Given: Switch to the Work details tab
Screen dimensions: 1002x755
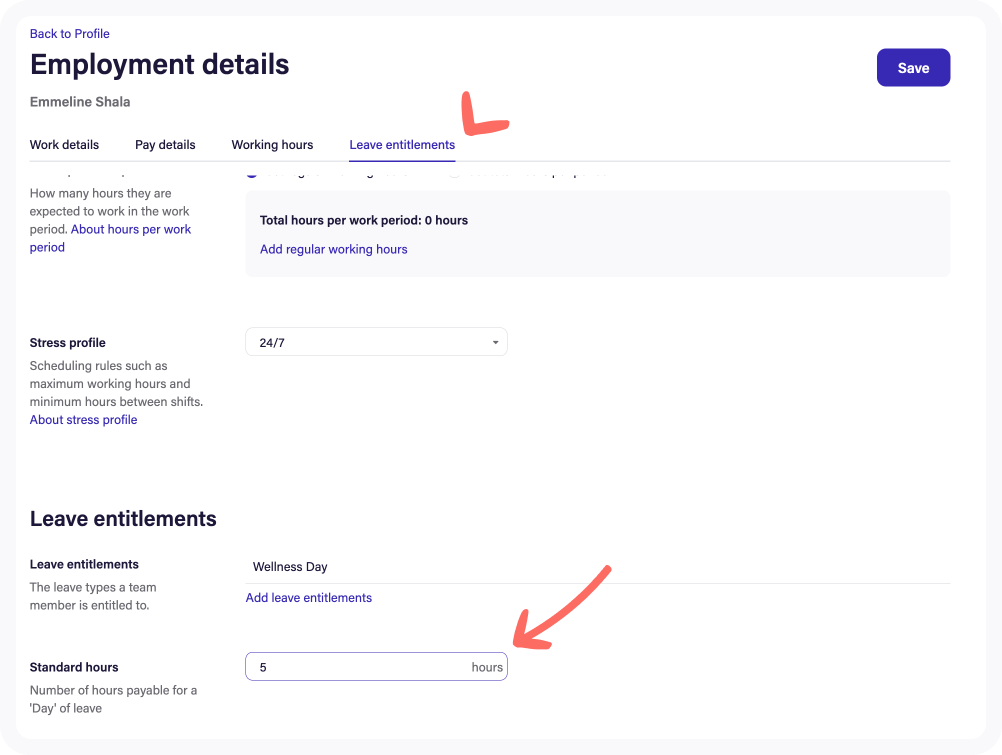Looking at the screenshot, I should coord(64,145).
